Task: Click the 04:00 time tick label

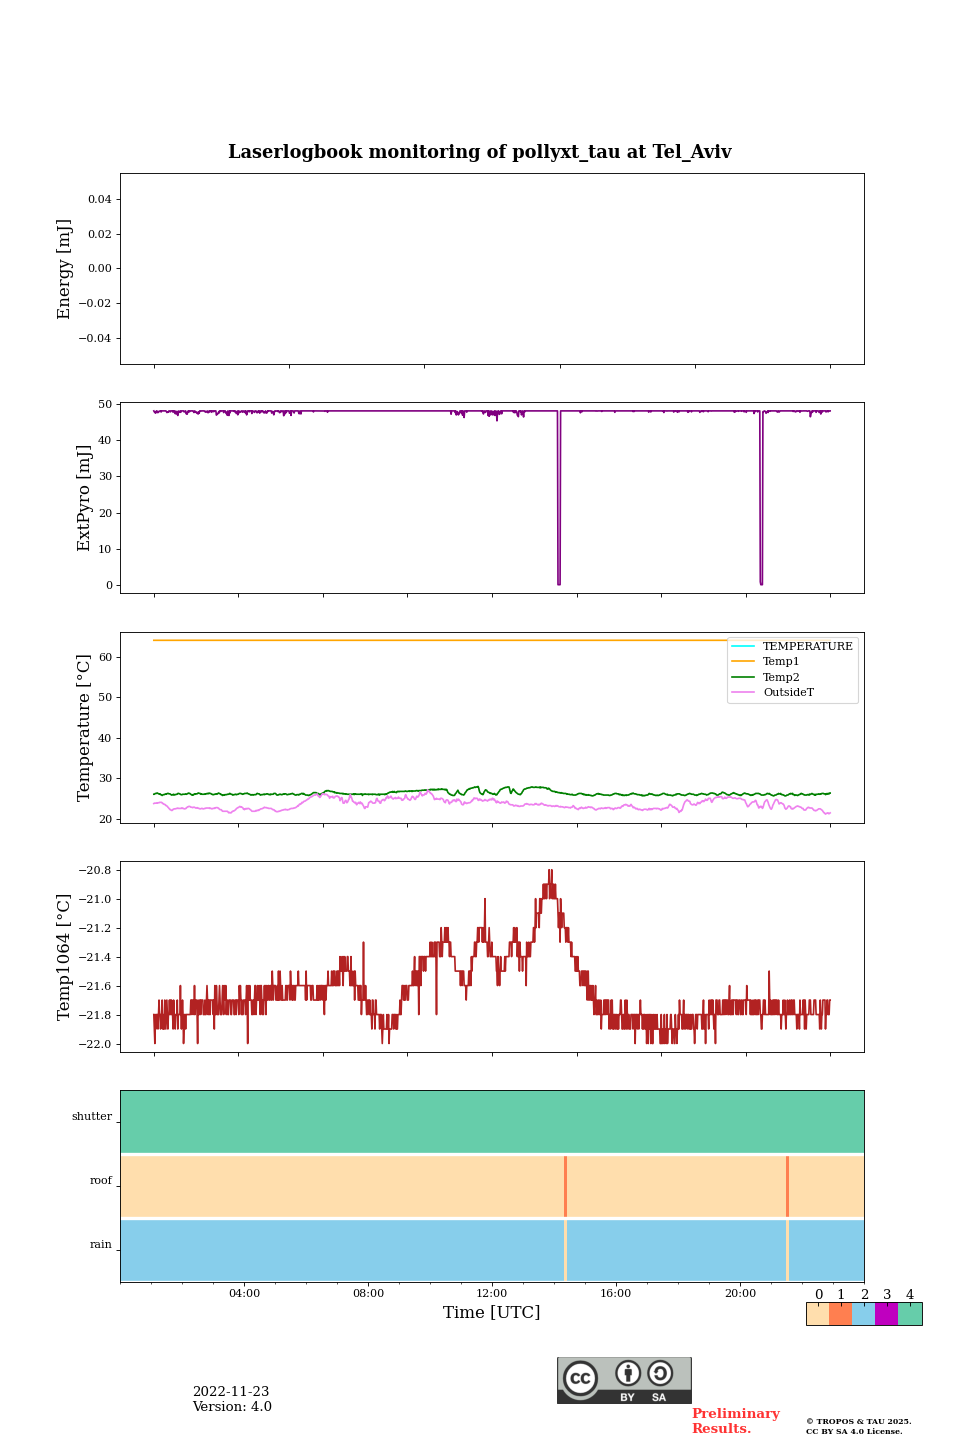Action: pyautogui.click(x=244, y=1294)
